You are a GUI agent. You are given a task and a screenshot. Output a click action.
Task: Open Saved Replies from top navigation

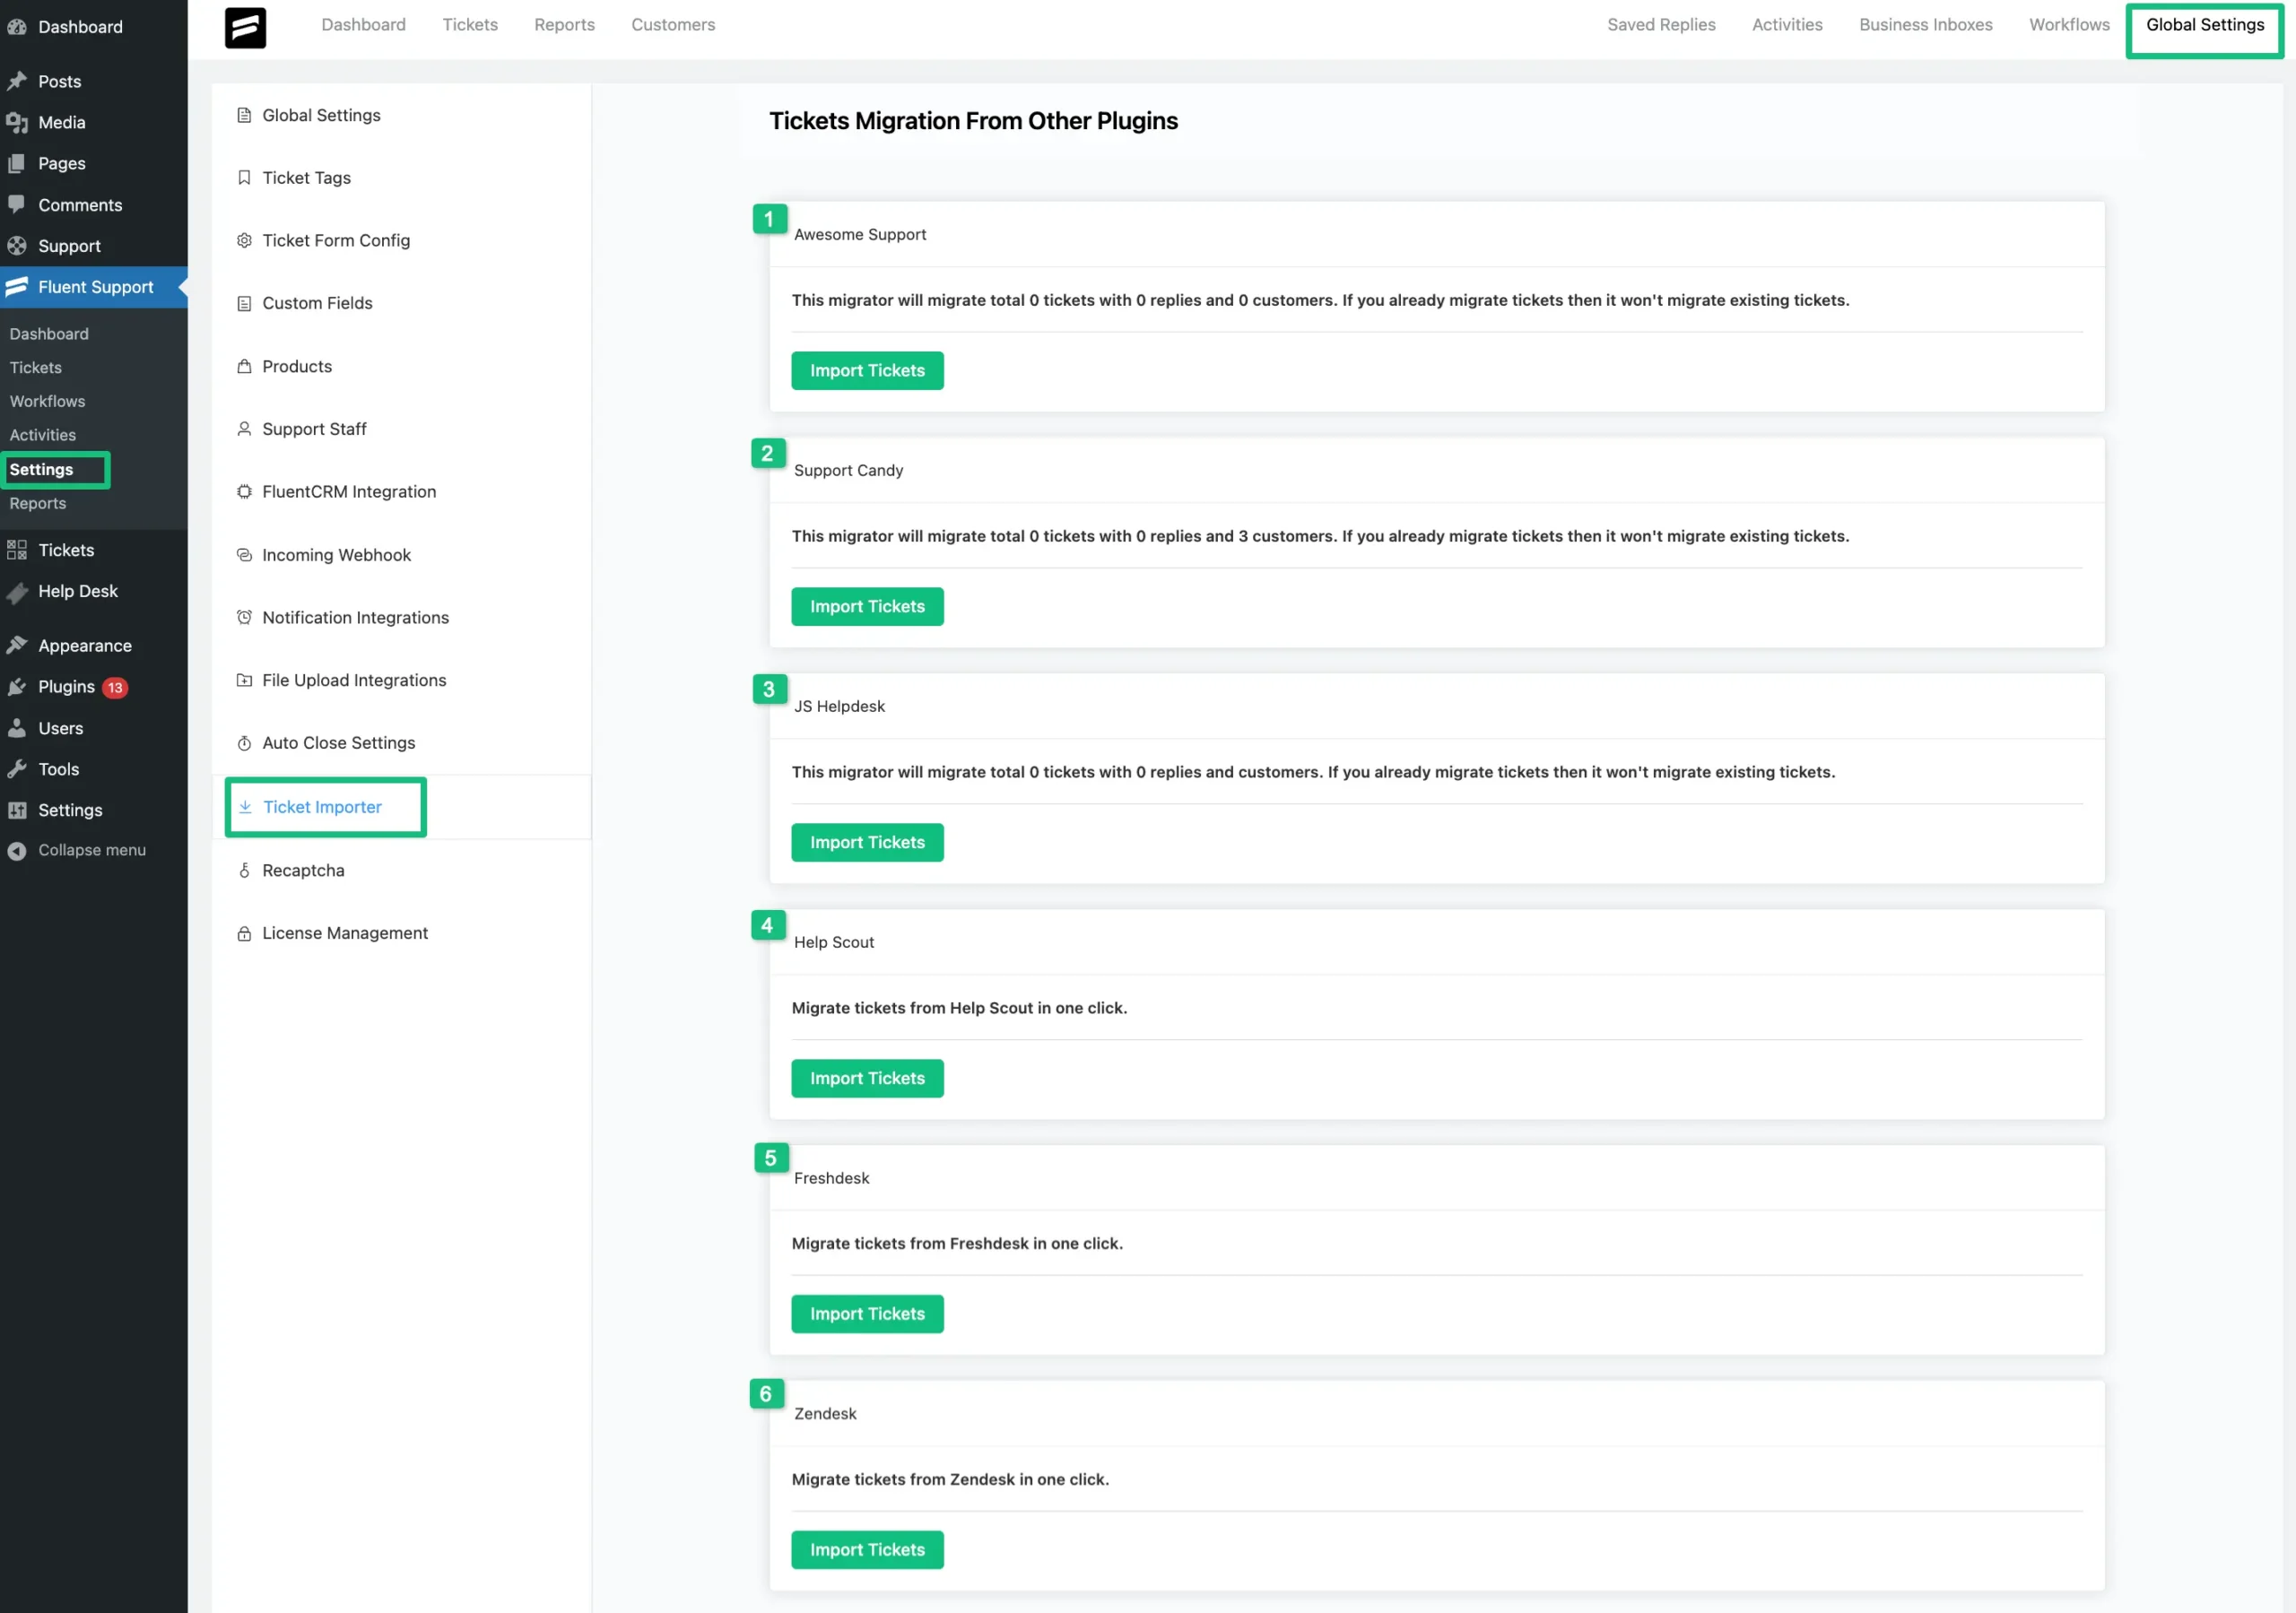tap(1662, 22)
